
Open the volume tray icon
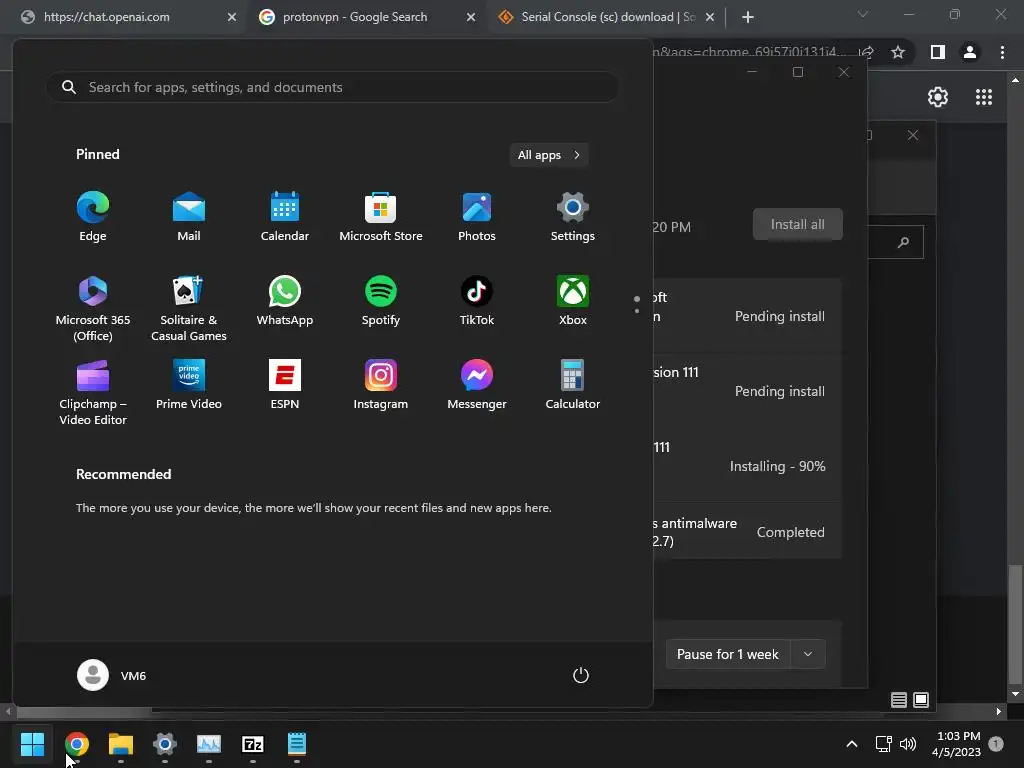coord(908,743)
